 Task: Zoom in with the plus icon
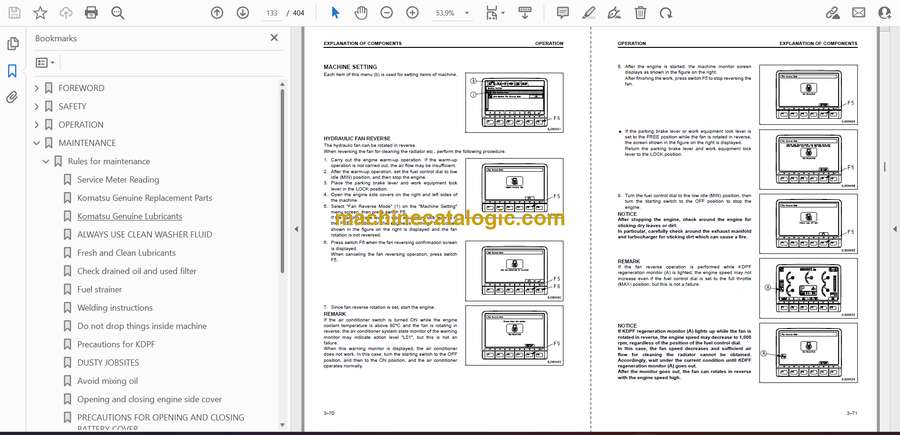tap(412, 13)
